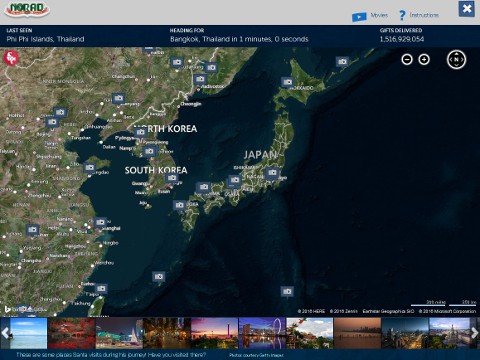
Task: Open the aerial night city thumbnail
Action: coord(405,333)
